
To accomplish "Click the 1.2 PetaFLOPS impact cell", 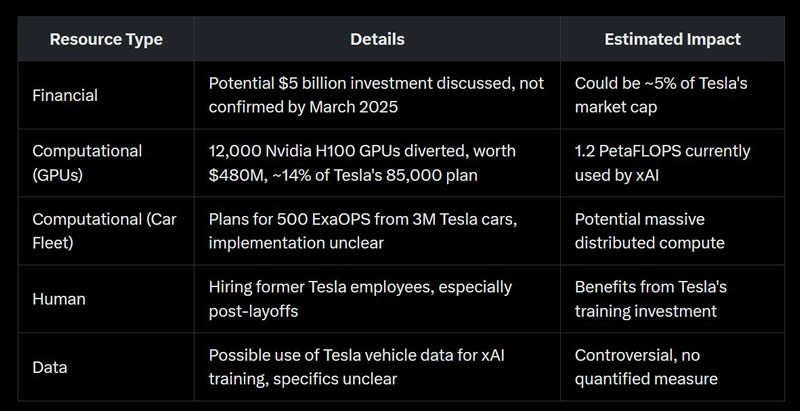I will point(662,163).
